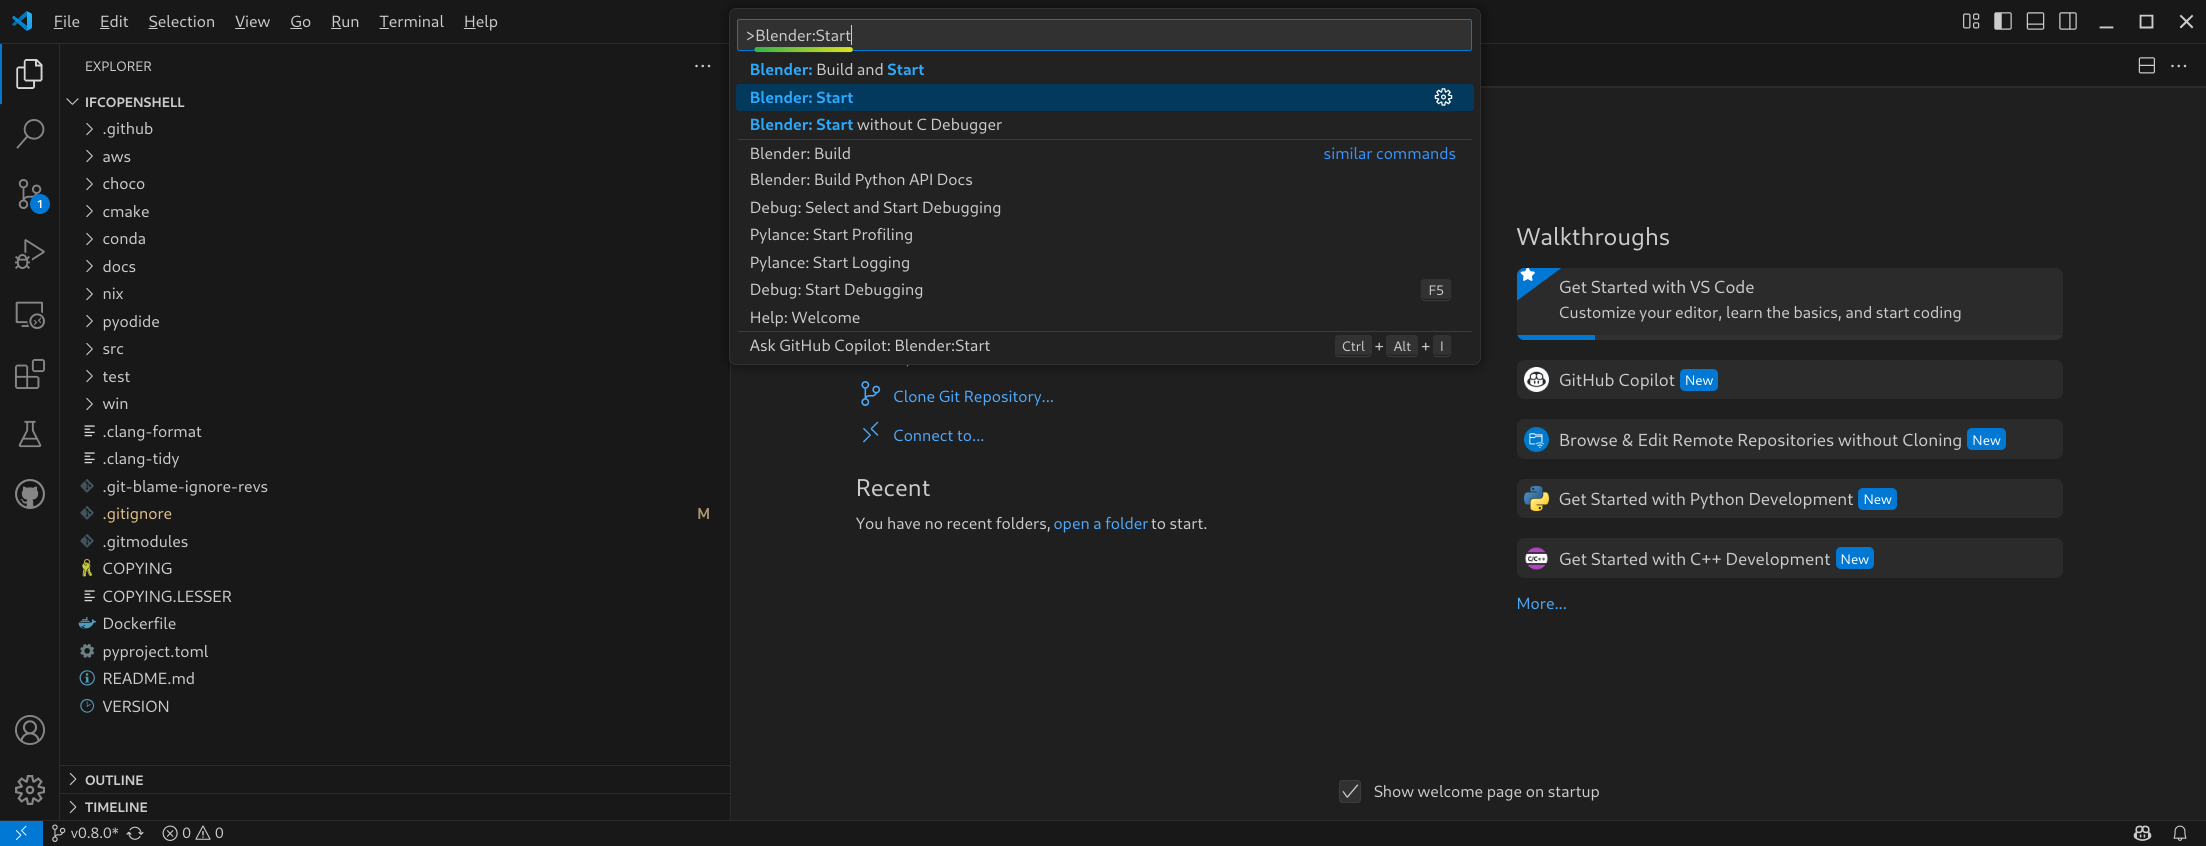Open notifications bell icon
The height and width of the screenshot is (846, 2206).
click(x=2180, y=833)
